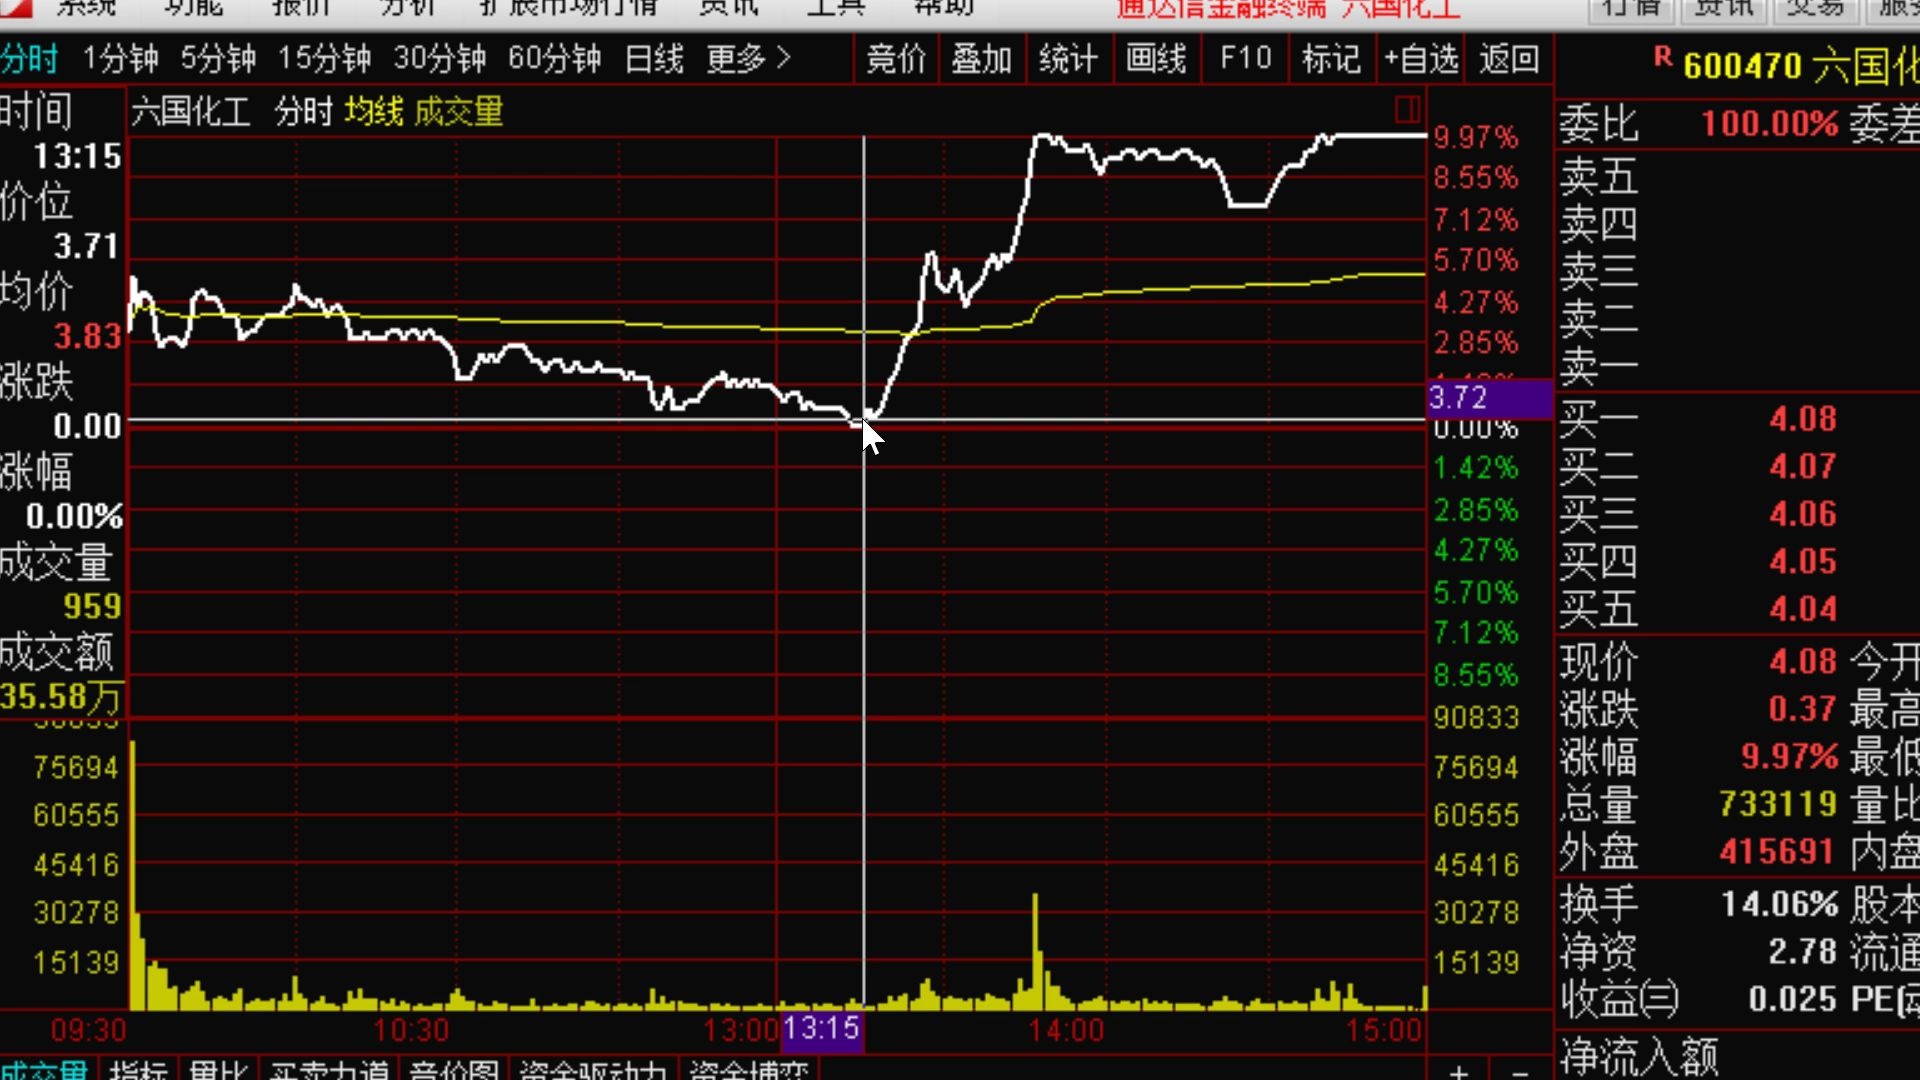Open the 功能 menu
The image size is (1920, 1080).
coord(194,8)
